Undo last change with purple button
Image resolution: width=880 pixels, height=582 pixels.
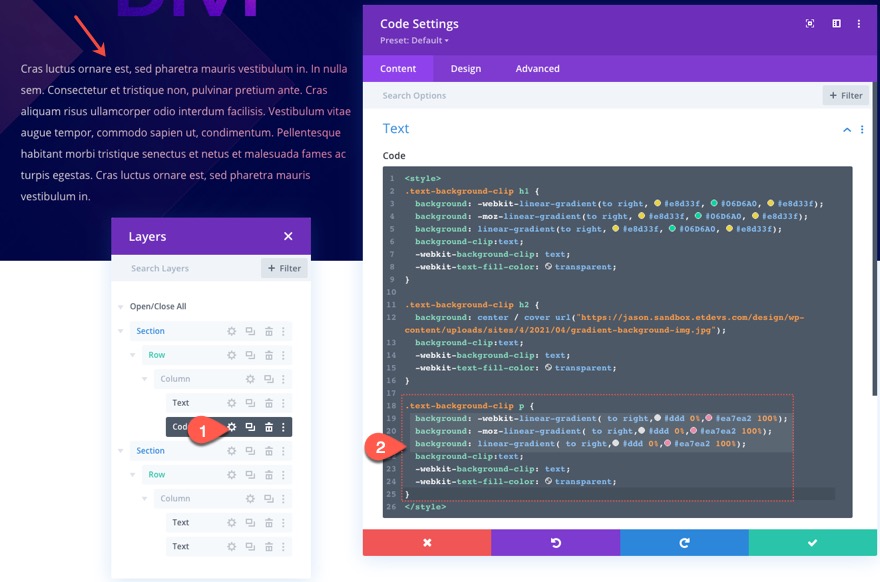556,543
